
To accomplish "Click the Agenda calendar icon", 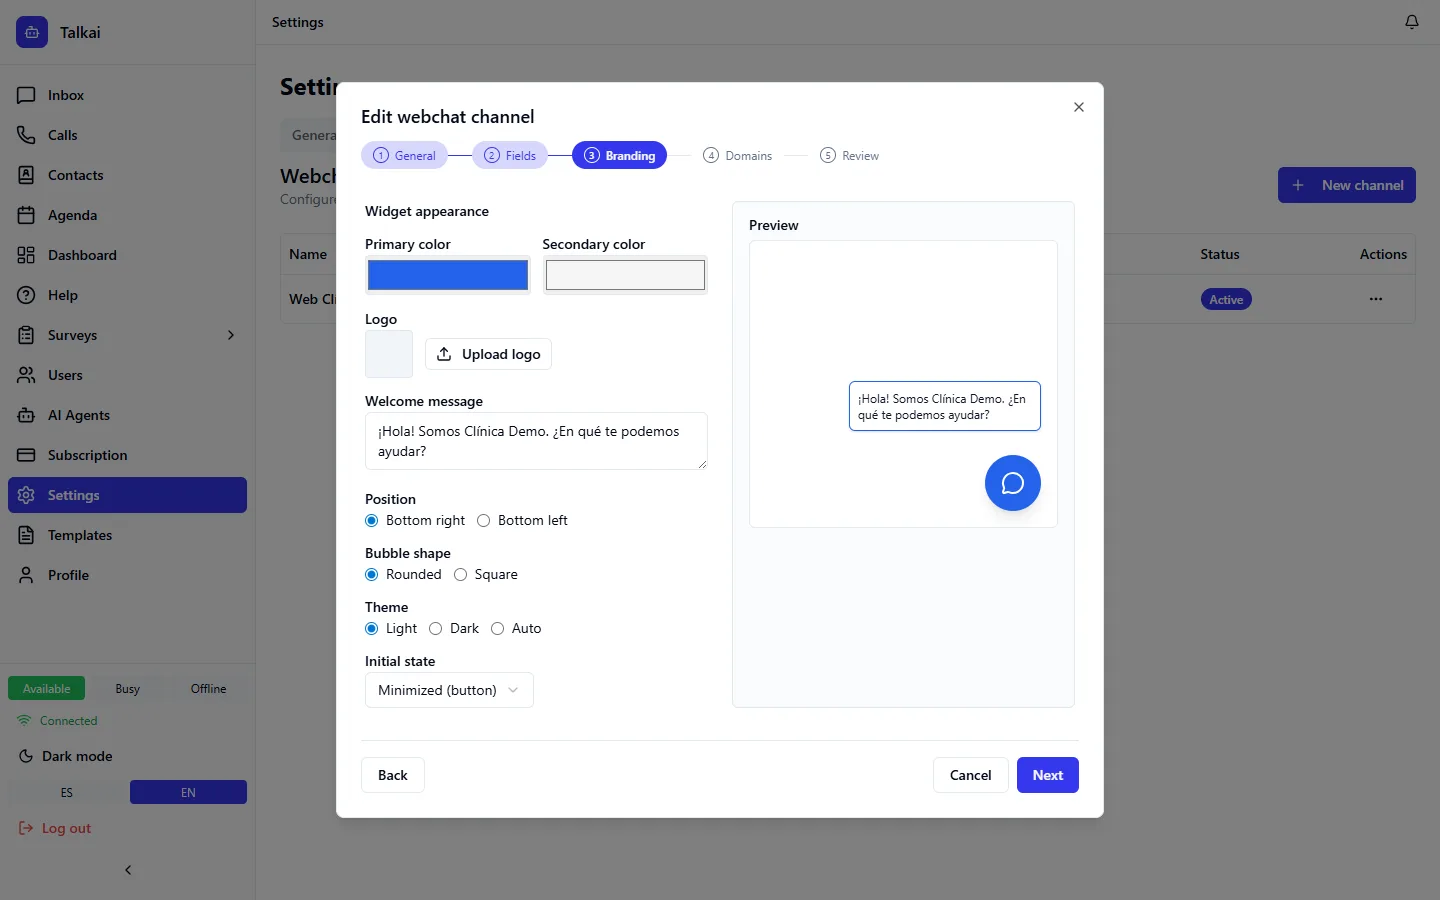I will pos(26,215).
